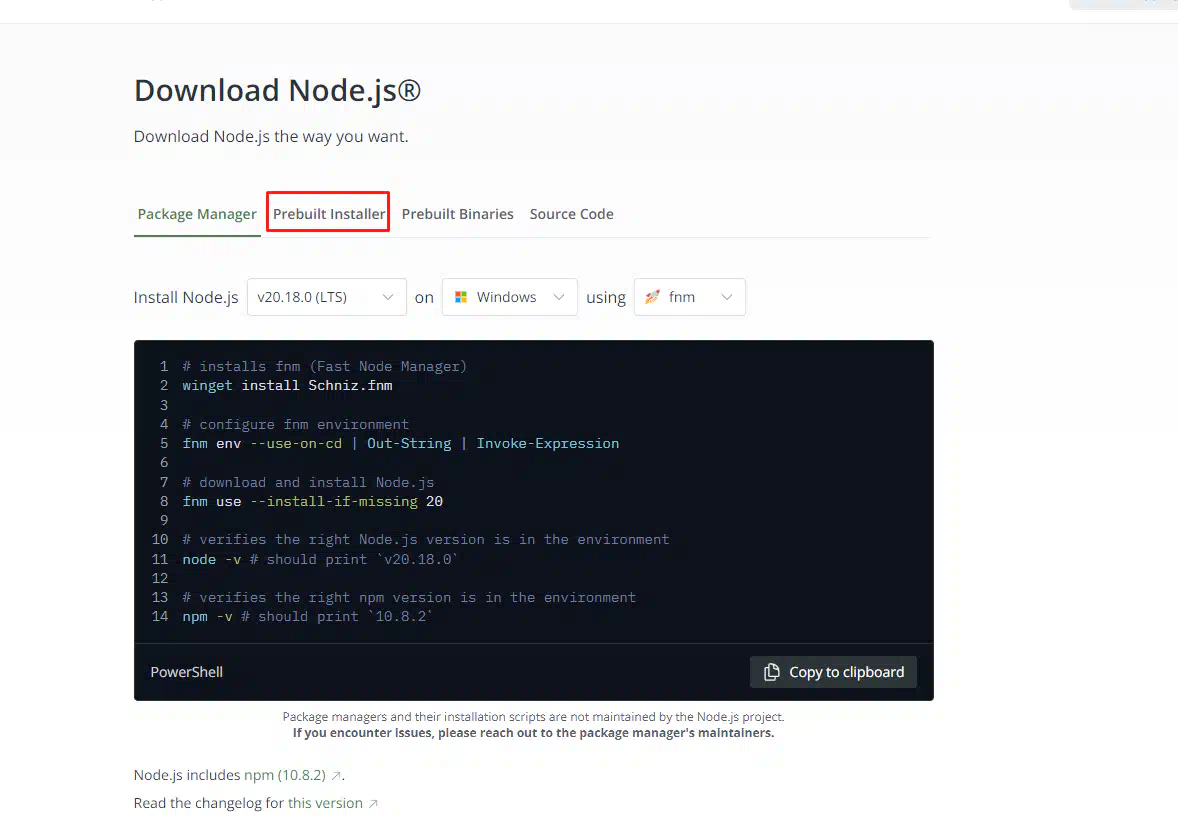
Task: Click the 'winget install Schniz.fnm' code line
Action: pyautogui.click(x=287, y=385)
